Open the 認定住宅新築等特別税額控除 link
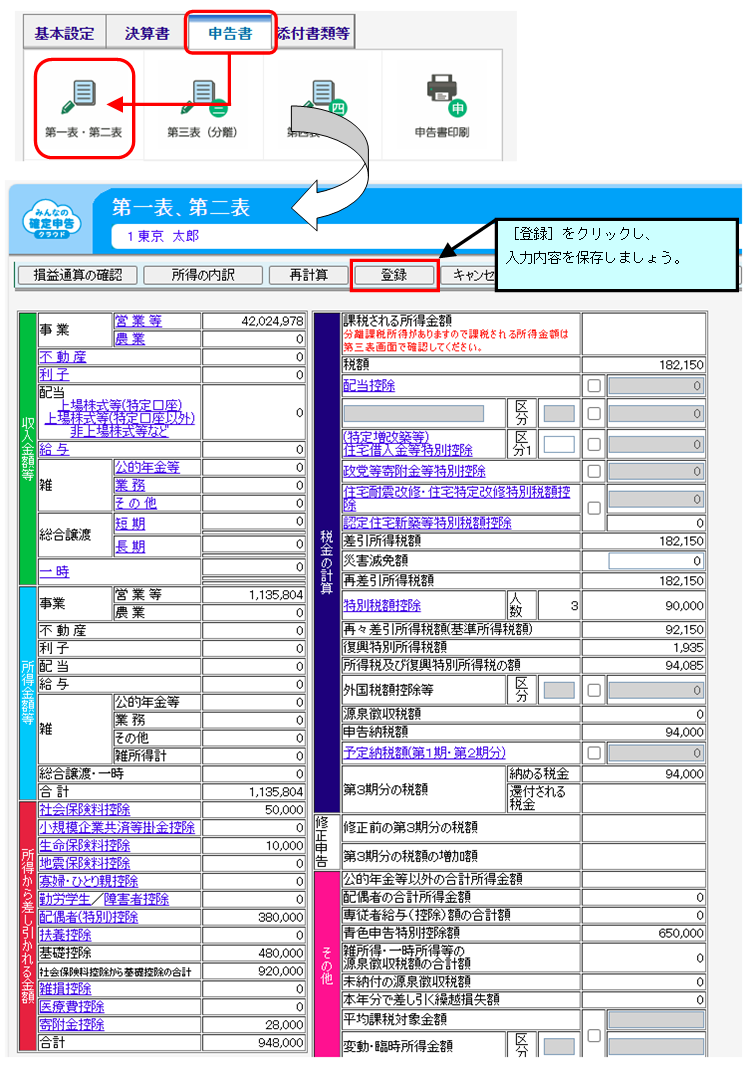This screenshot has height=1068, width=751. pyautogui.click(x=428, y=522)
